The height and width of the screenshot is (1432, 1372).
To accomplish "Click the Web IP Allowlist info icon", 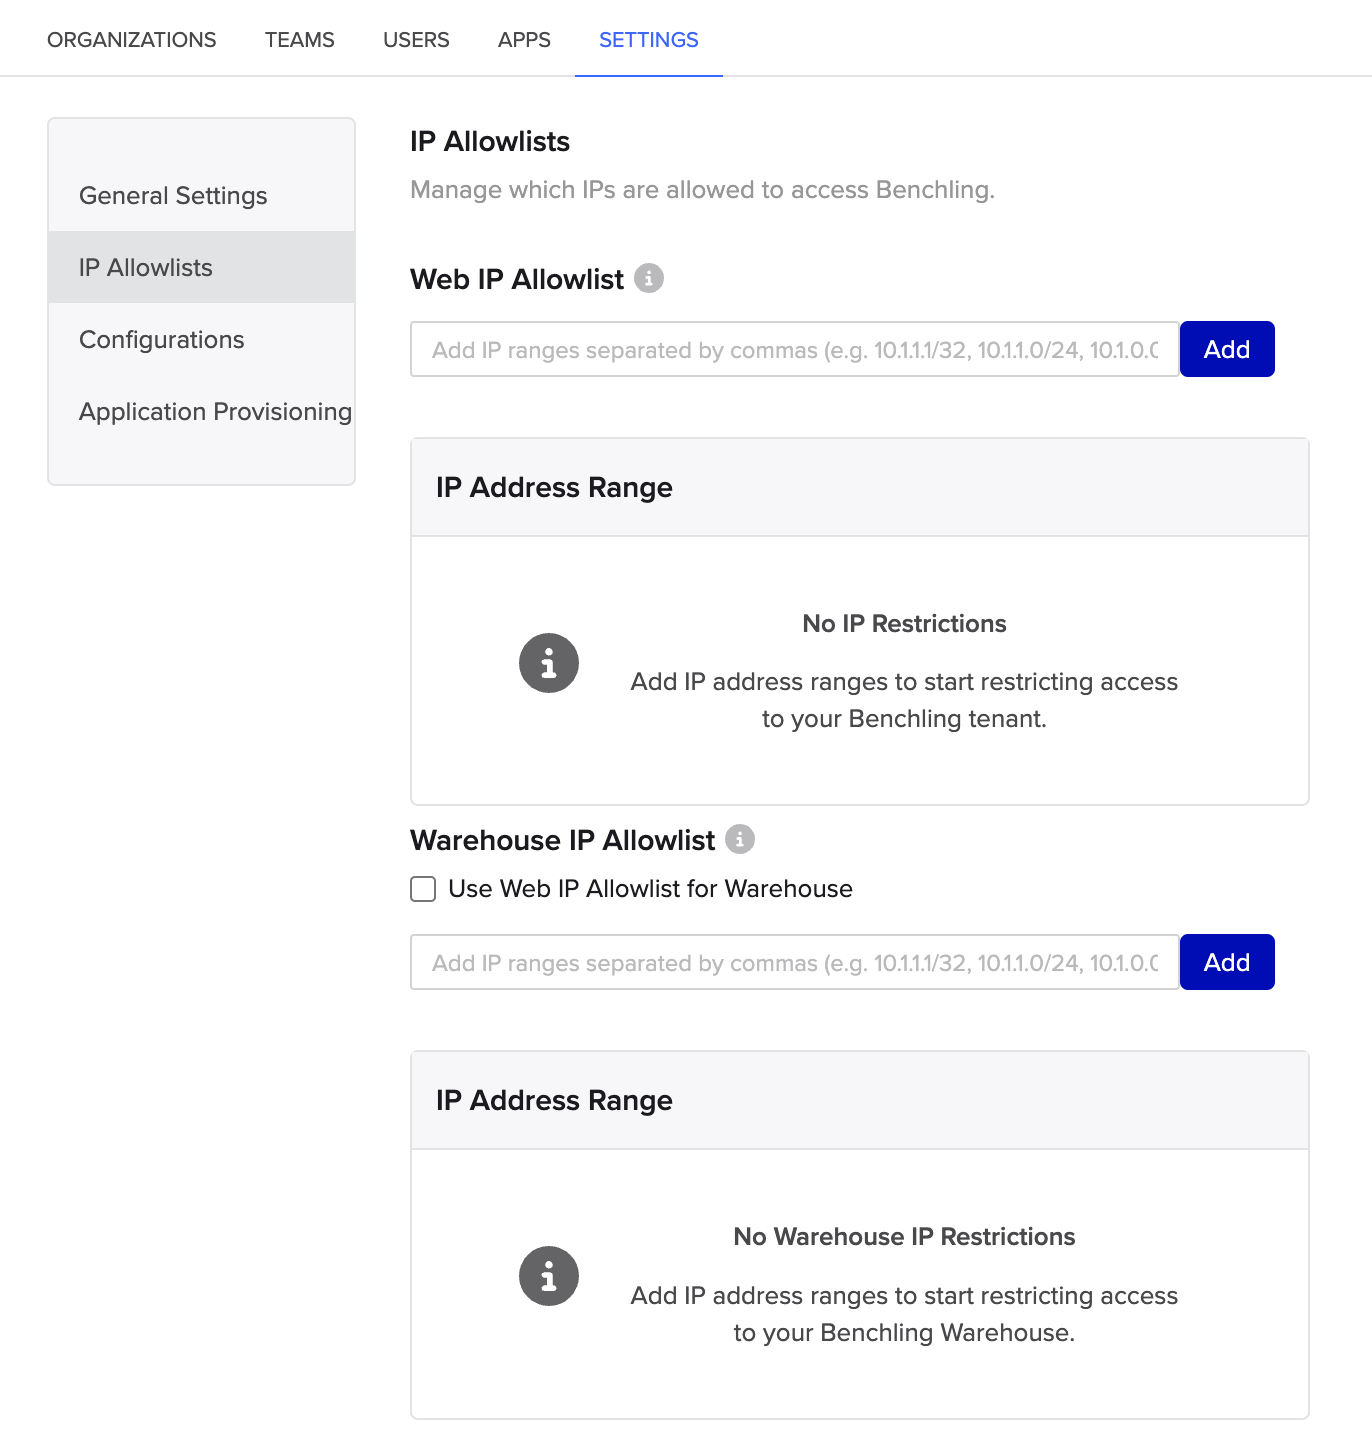I will tap(650, 279).
